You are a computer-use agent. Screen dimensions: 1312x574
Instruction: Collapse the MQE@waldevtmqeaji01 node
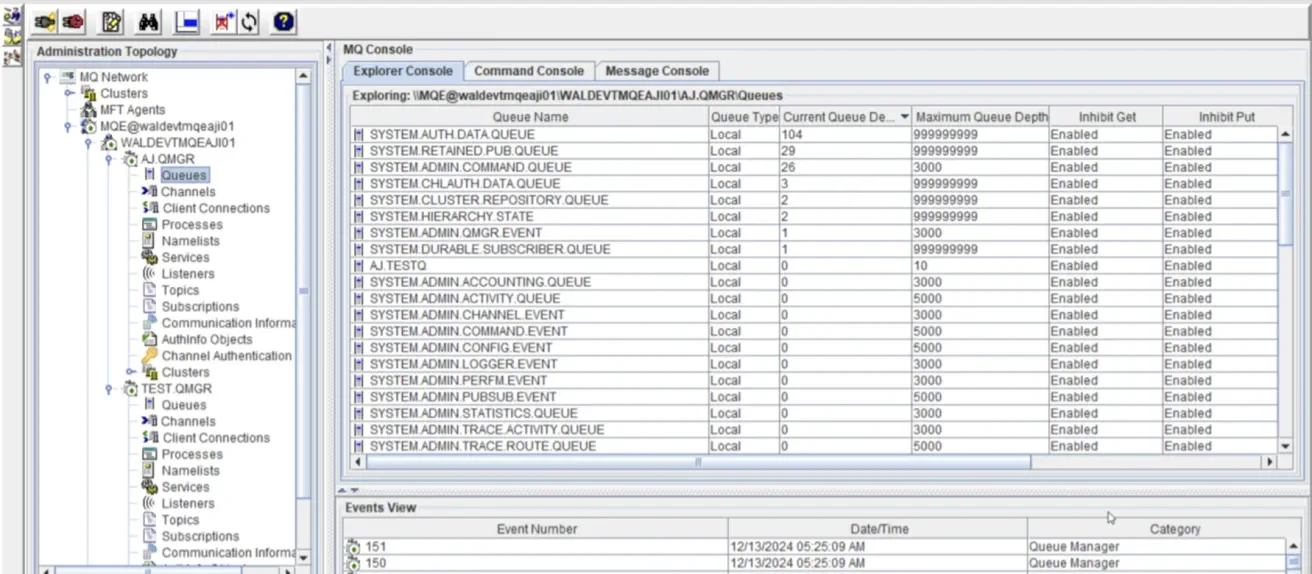[x=68, y=126]
